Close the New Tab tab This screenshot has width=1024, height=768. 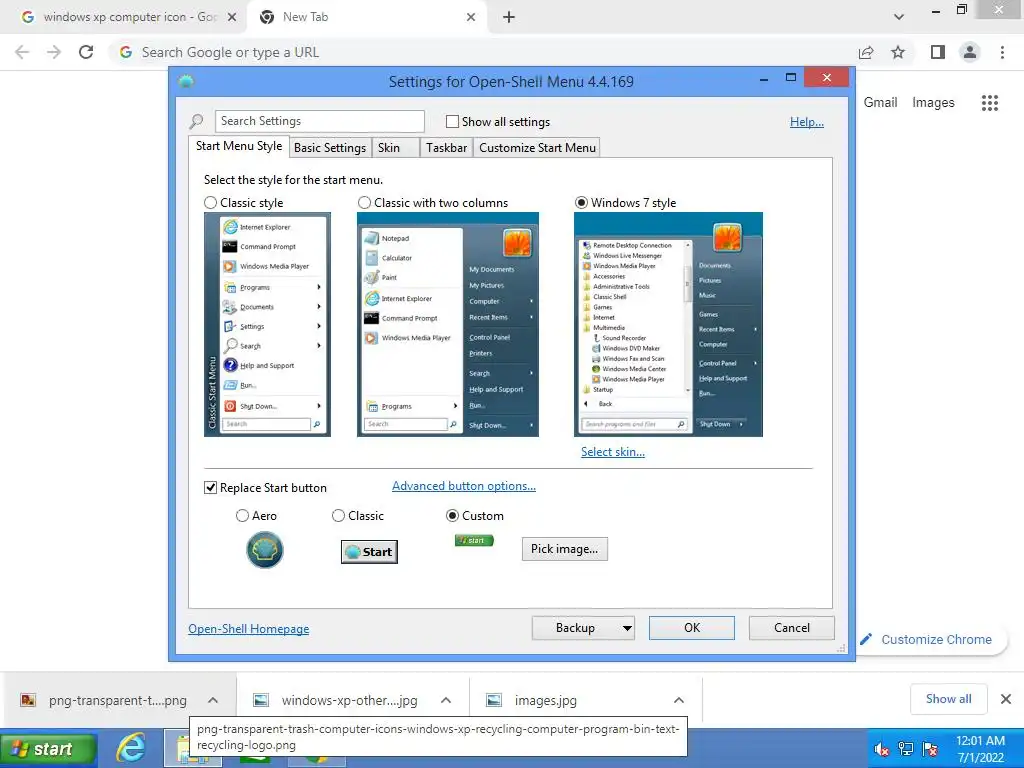coord(471,17)
